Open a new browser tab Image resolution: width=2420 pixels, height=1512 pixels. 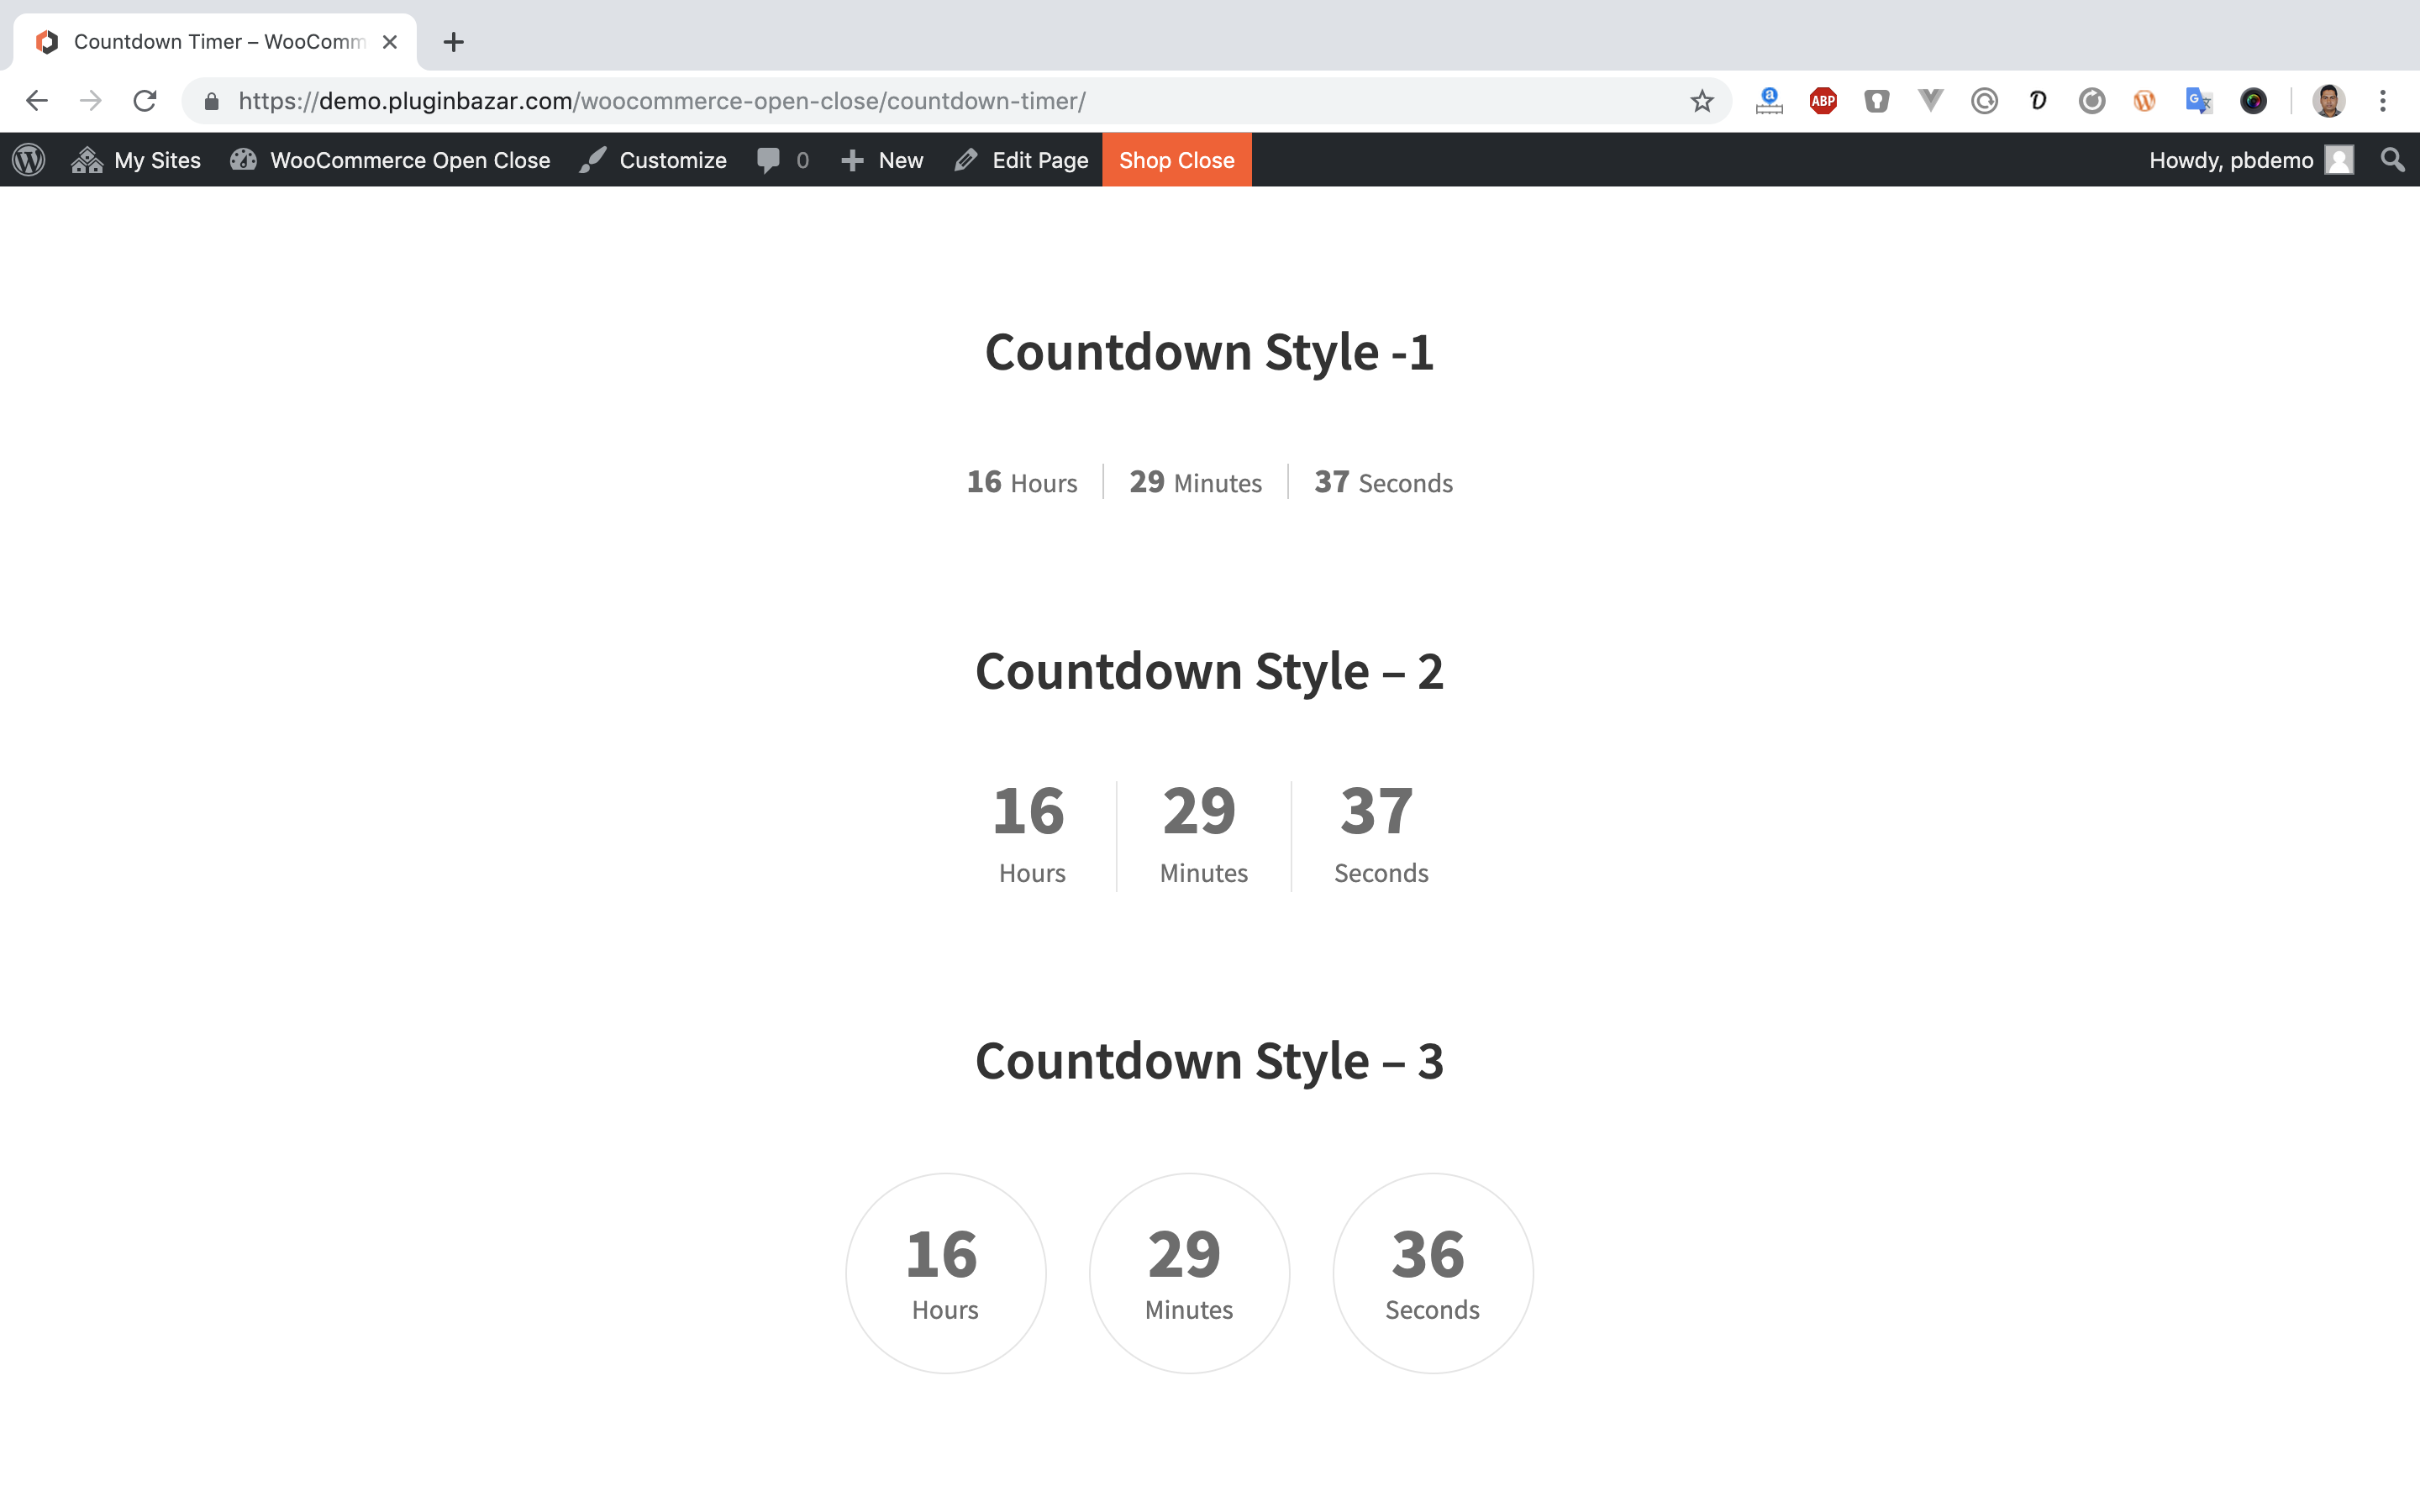453,42
